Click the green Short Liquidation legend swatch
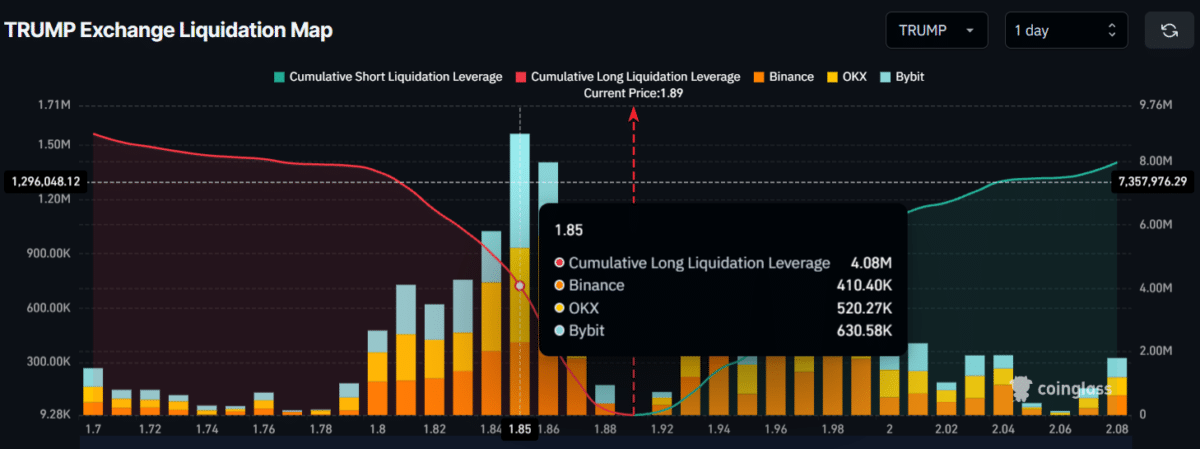 pyautogui.click(x=280, y=76)
